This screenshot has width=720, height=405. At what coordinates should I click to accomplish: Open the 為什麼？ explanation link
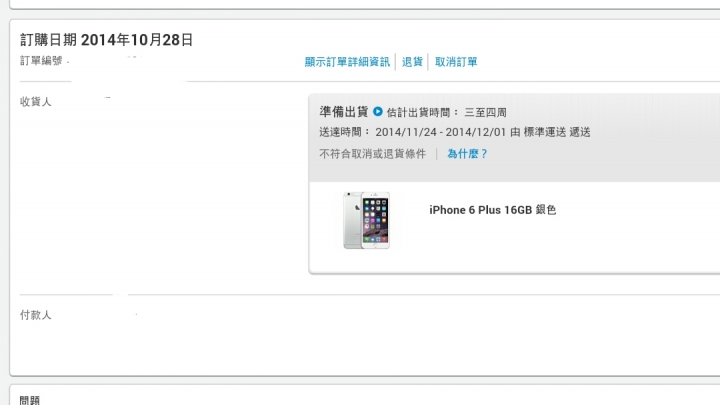coord(467,154)
